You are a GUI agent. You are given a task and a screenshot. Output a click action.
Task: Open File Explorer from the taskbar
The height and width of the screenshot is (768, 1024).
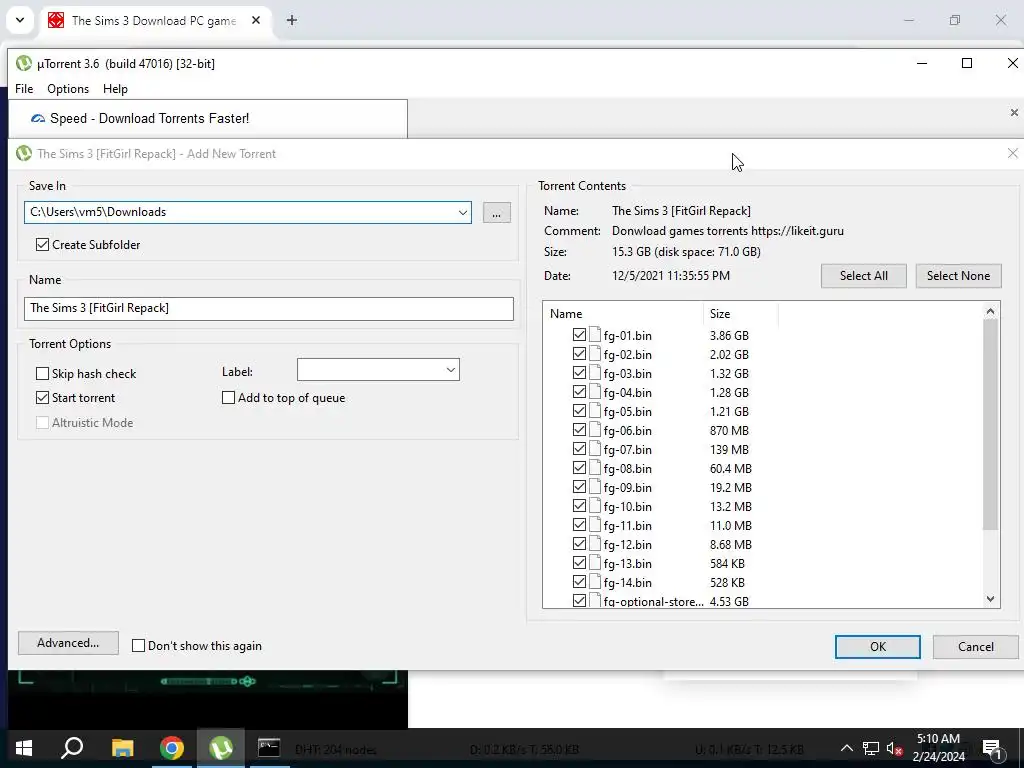tap(122, 748)
